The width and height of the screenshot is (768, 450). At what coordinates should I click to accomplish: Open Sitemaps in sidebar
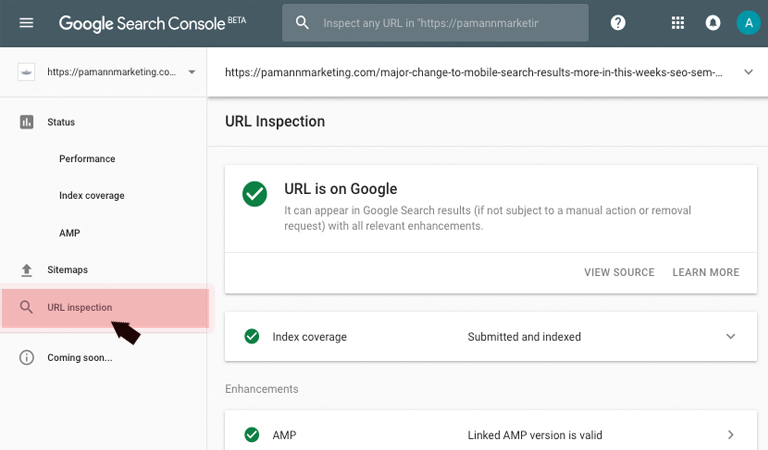pos(68,270)
